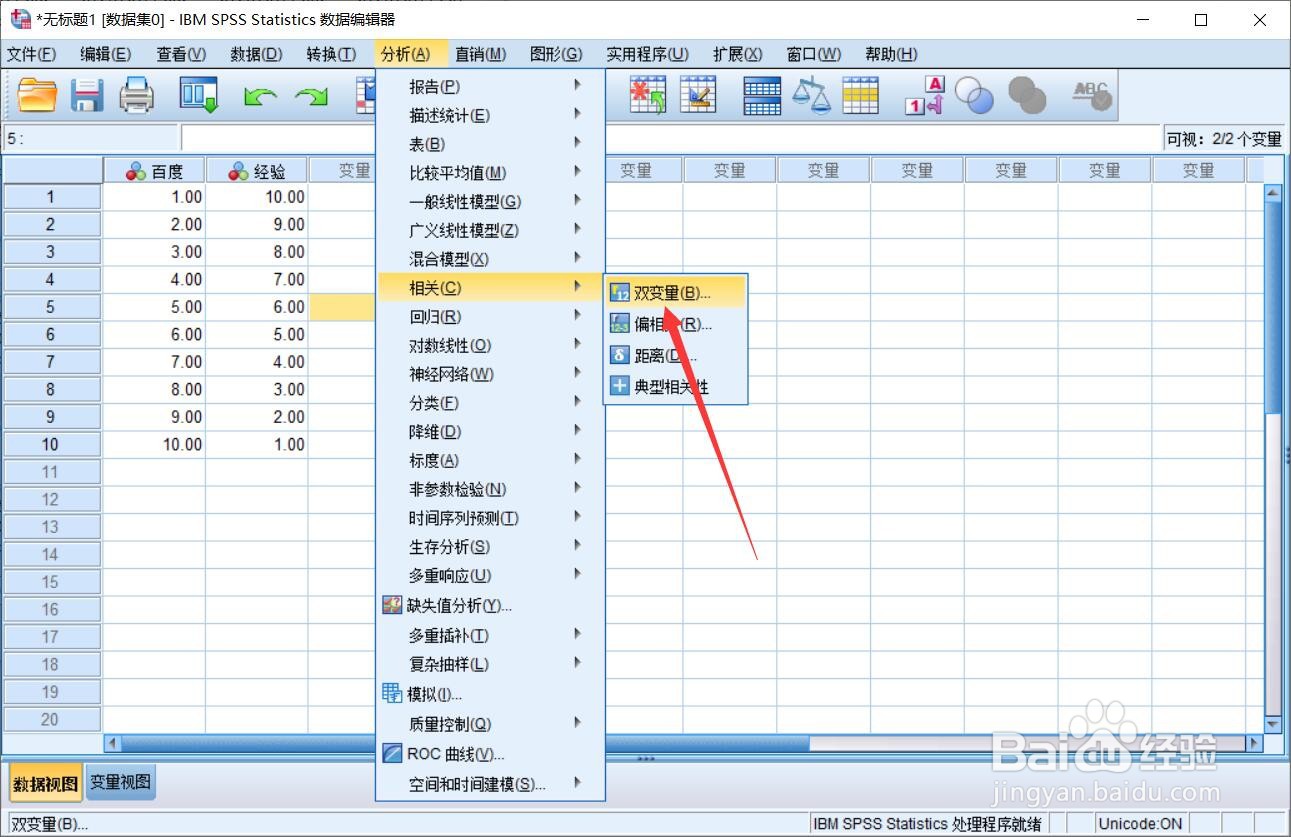Open the Help (帮助) menu
The height and width of the screenshot is (837, 1291).
coord(891,54)
